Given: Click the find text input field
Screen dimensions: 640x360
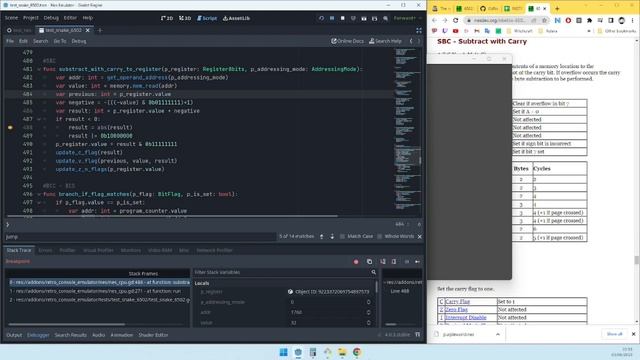Looking at the screenshot, I should [140, 237].
